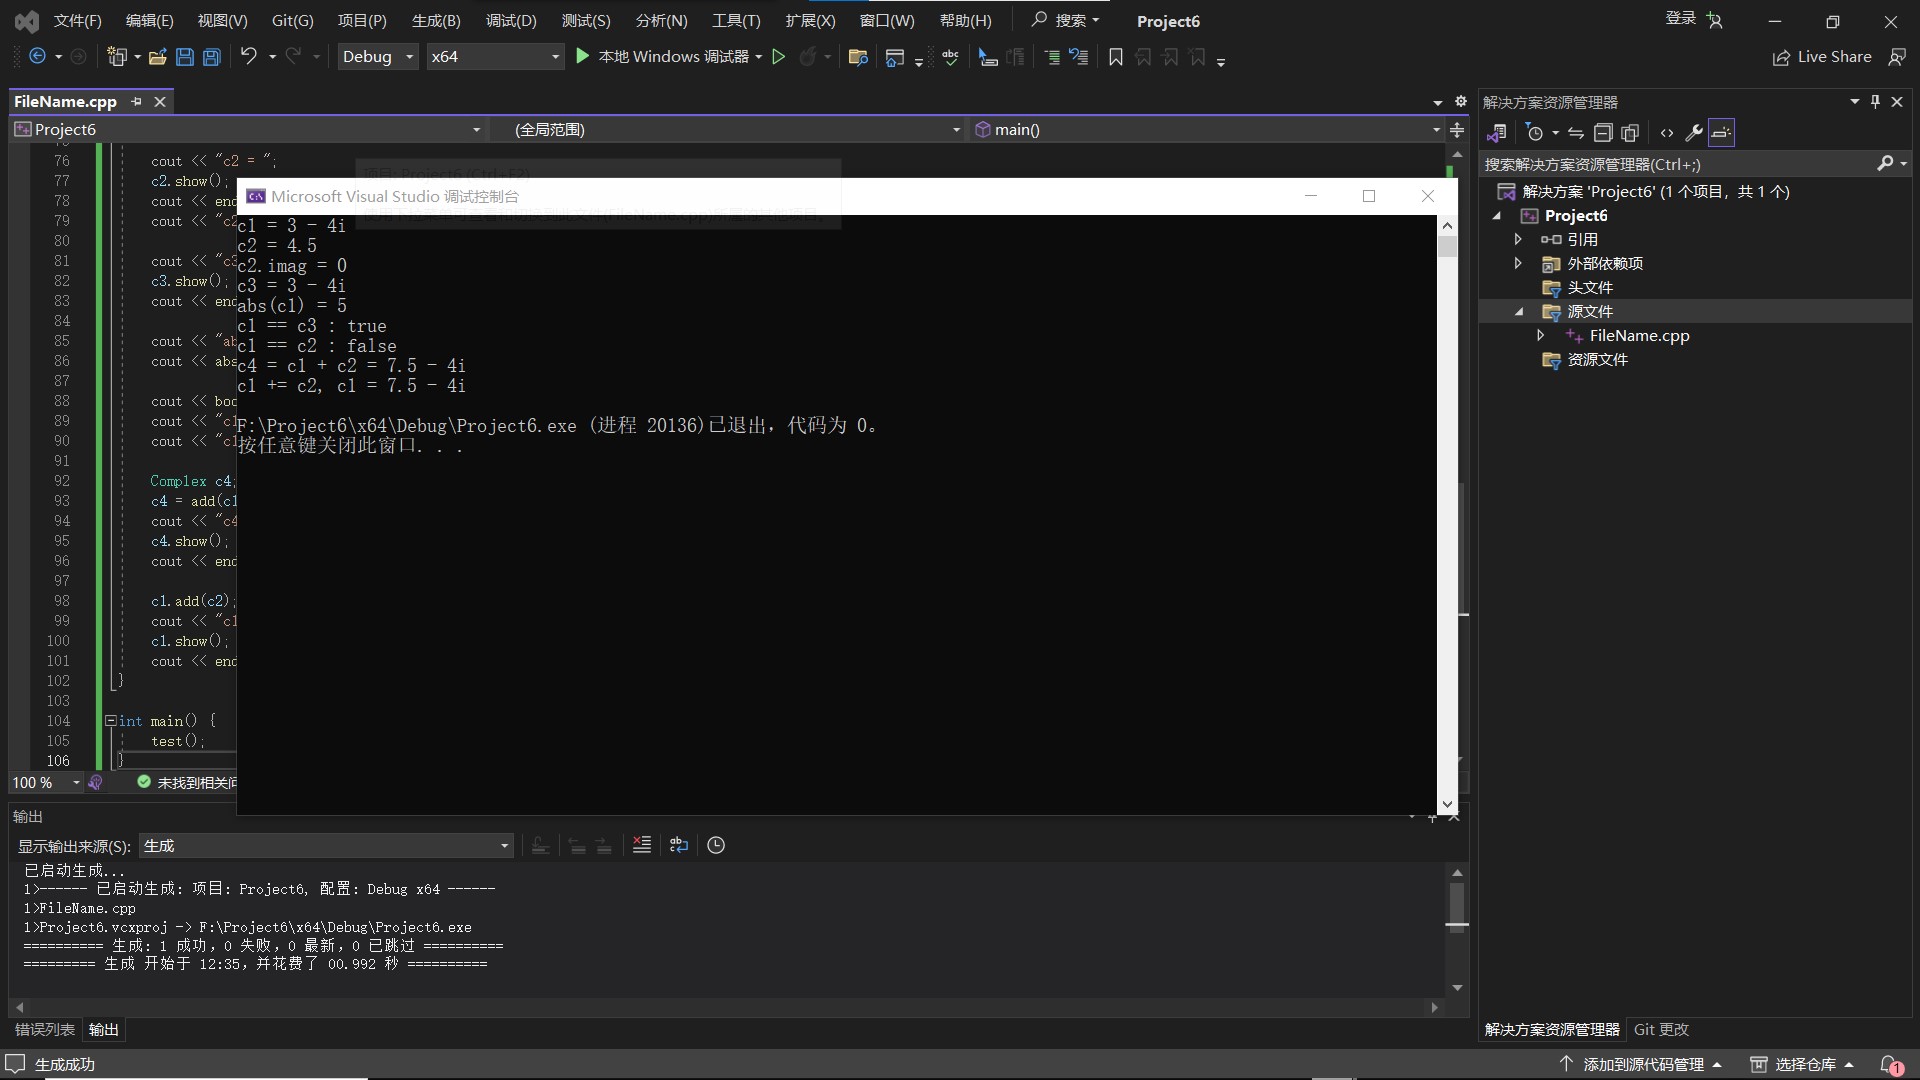This screenshot has height=1080, width=1920.
Task: Click the Save All toolbar icon
Action: tap(212, 57)
